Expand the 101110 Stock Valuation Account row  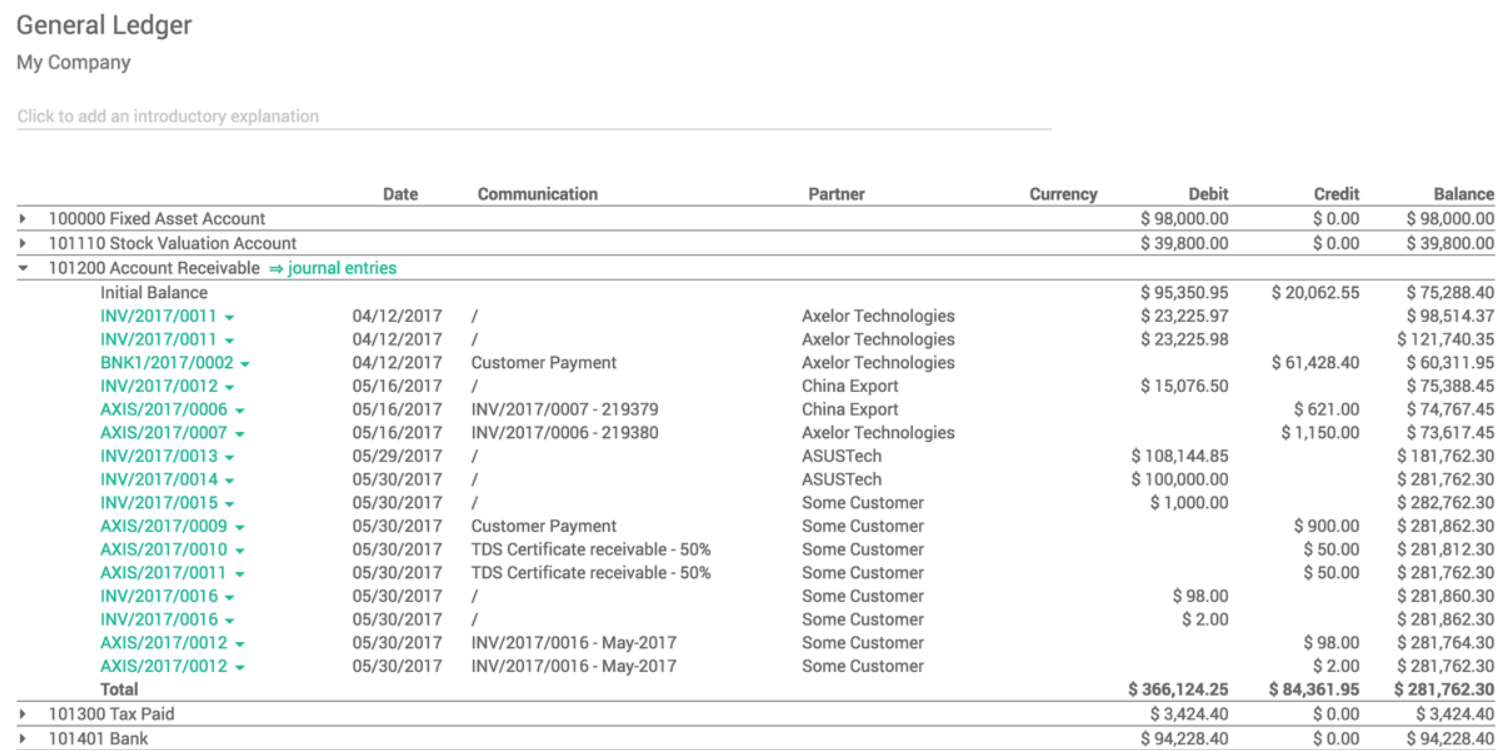tap(23, 243)
